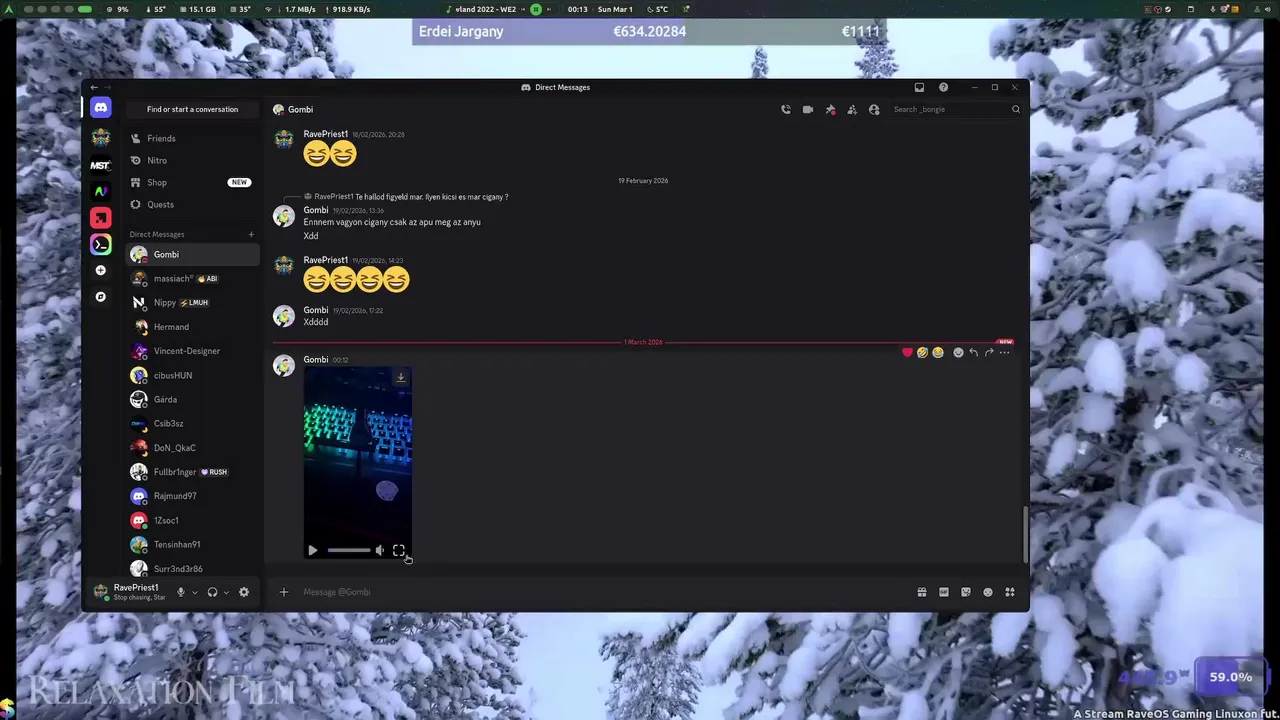
Task: Toggle fullscreen on the video attachment
Action: click(399, 550)
